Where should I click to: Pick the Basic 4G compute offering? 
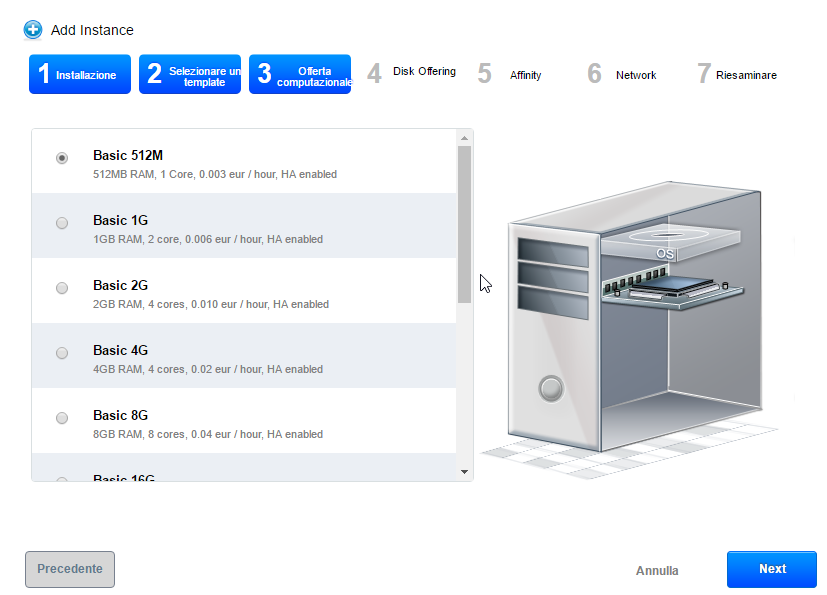(62, 353)
